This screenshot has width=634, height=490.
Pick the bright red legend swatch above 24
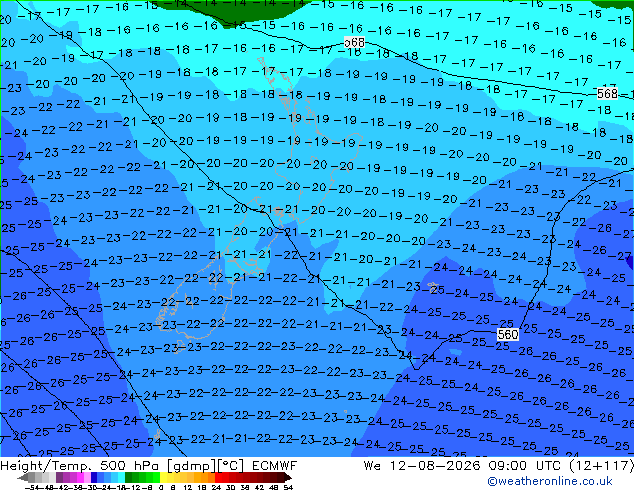pos(218,477)
